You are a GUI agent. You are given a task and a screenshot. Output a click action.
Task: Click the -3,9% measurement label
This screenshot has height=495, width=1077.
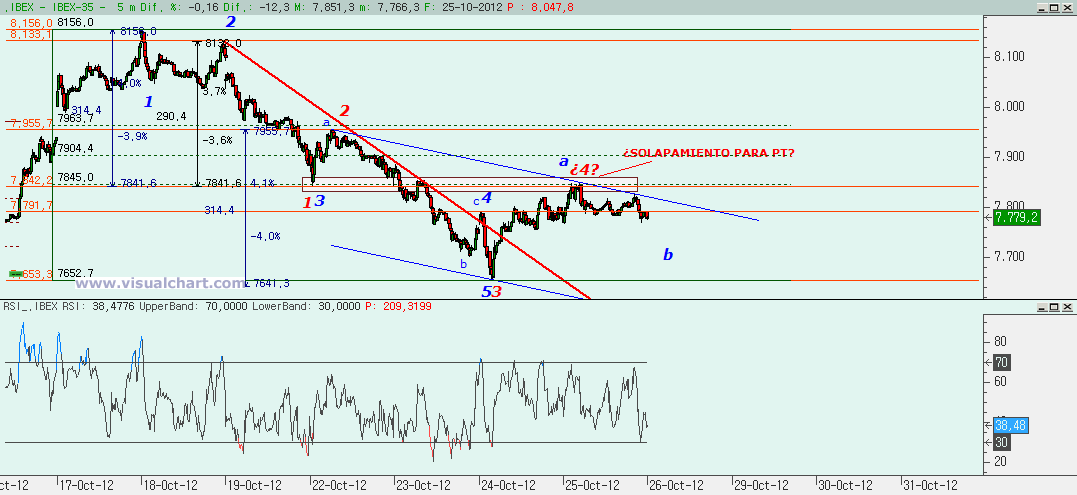pyautogui.click(x=132, y=136)
